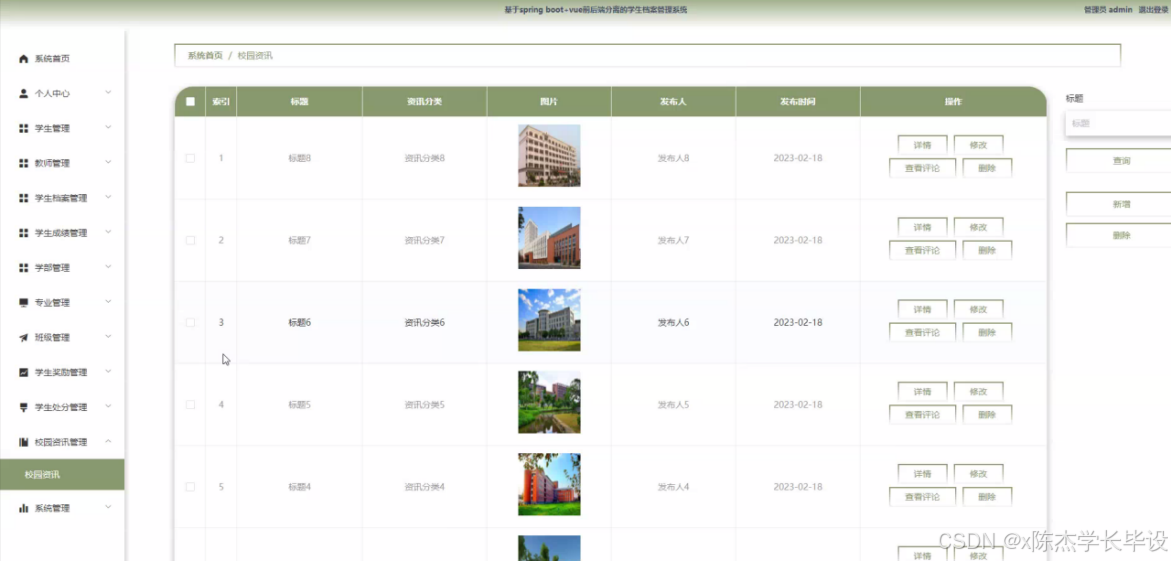Toggle the select-all checkbox in table header
Image resolution: width=1172 pixels, height=561 pixels.
pos(190,102)
